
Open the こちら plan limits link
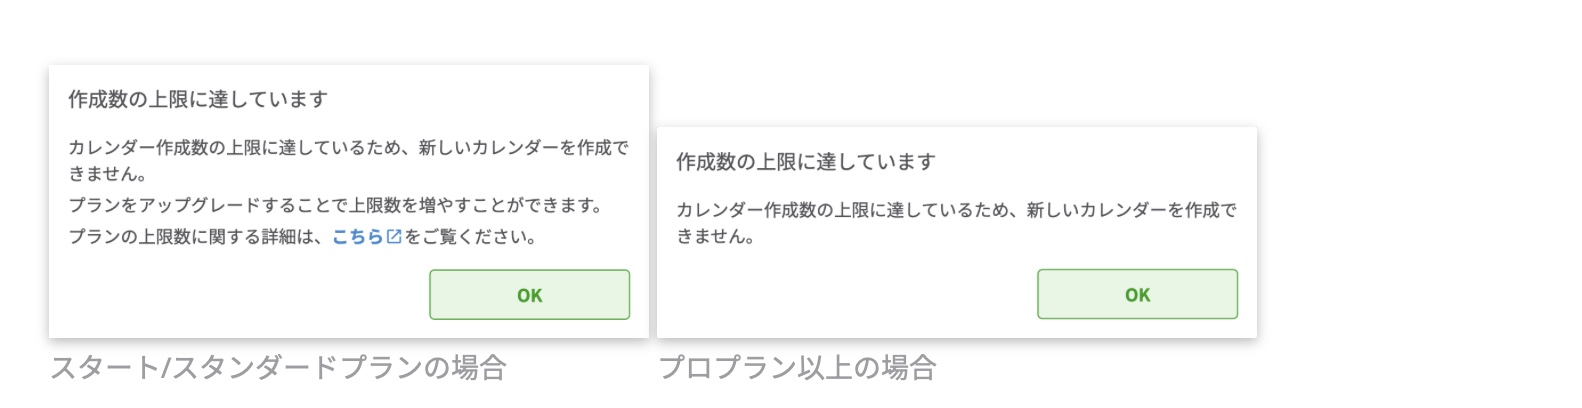357,237
